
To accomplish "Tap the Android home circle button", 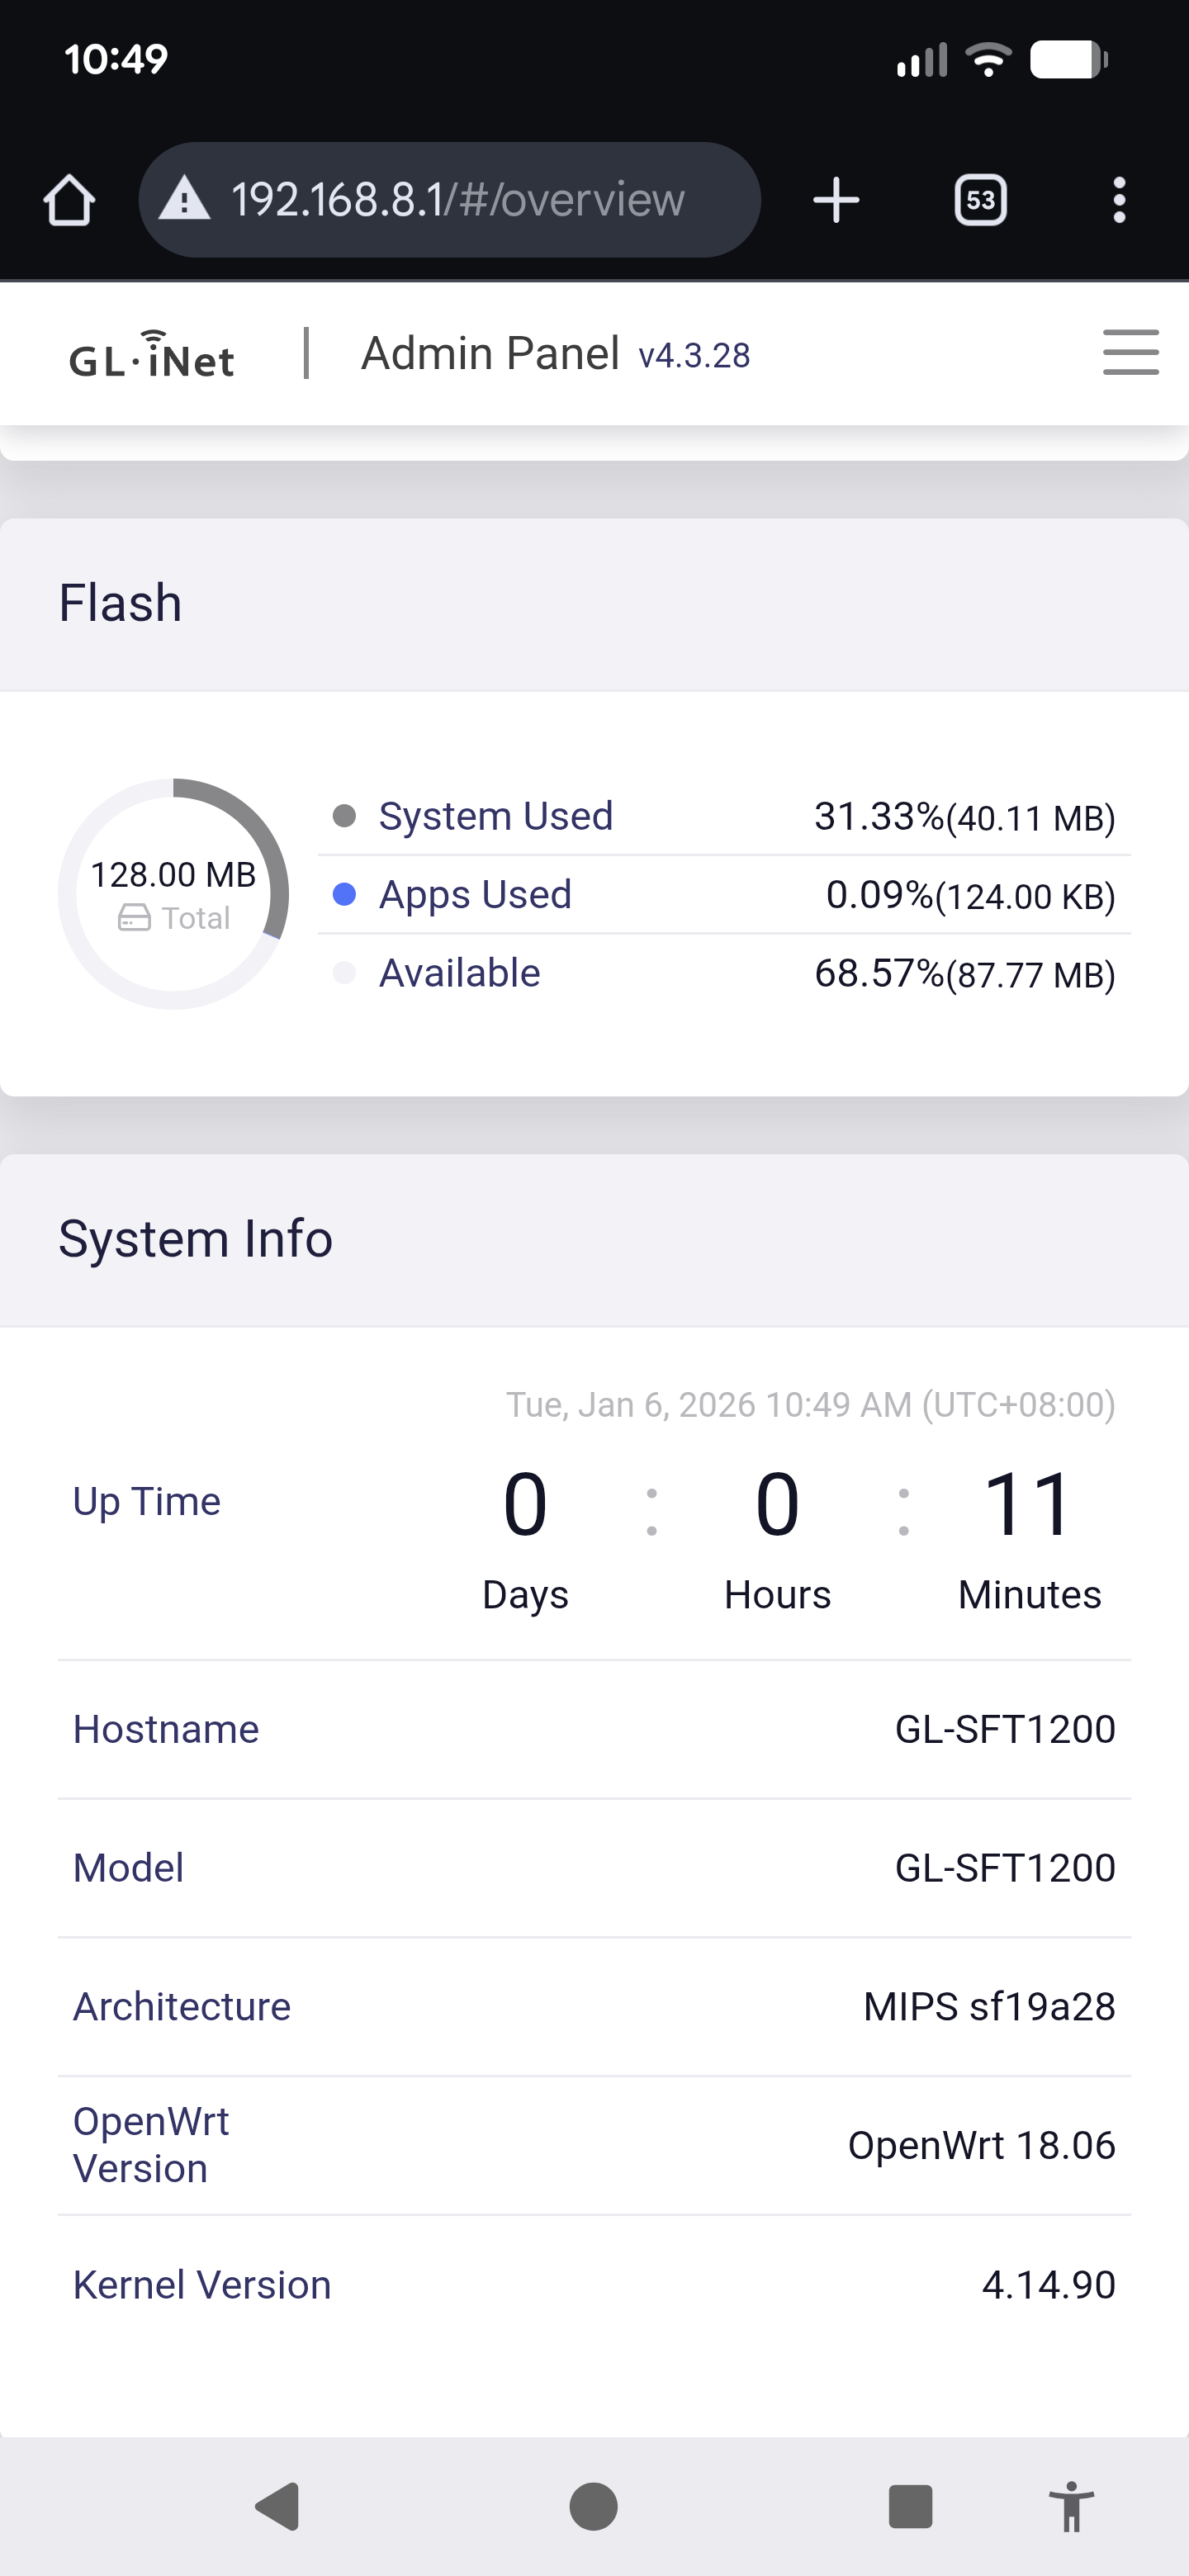I will (593, 2506).
